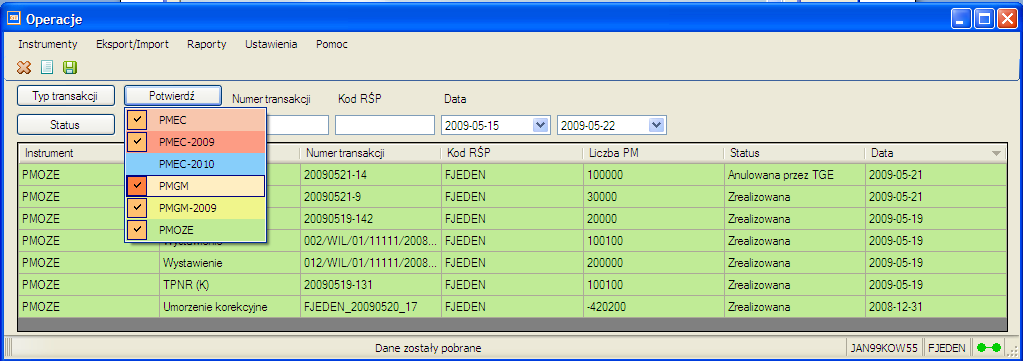Click the date cell 2008-12-31

936,306
